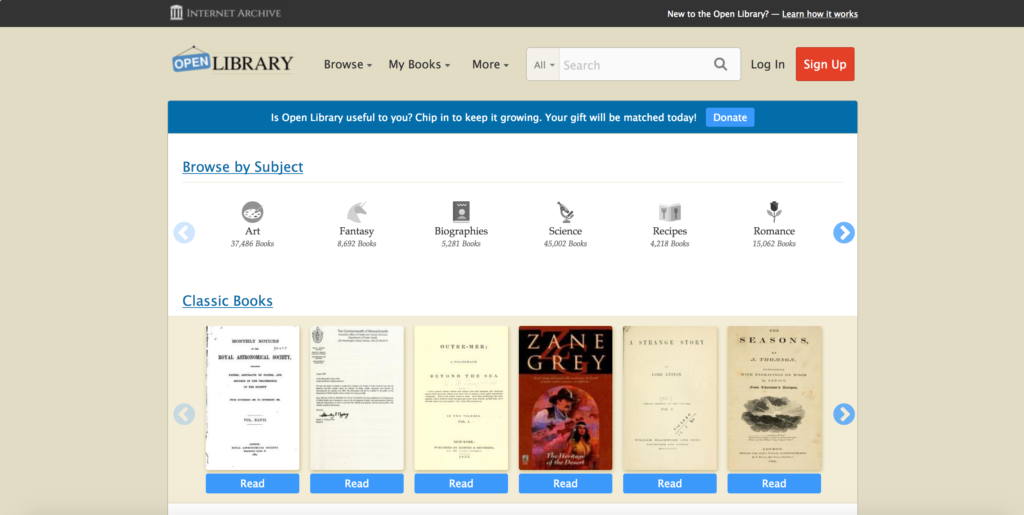Click the Internet Archive text in top bar
This screenshot has width=1024, height=515.
234,13
